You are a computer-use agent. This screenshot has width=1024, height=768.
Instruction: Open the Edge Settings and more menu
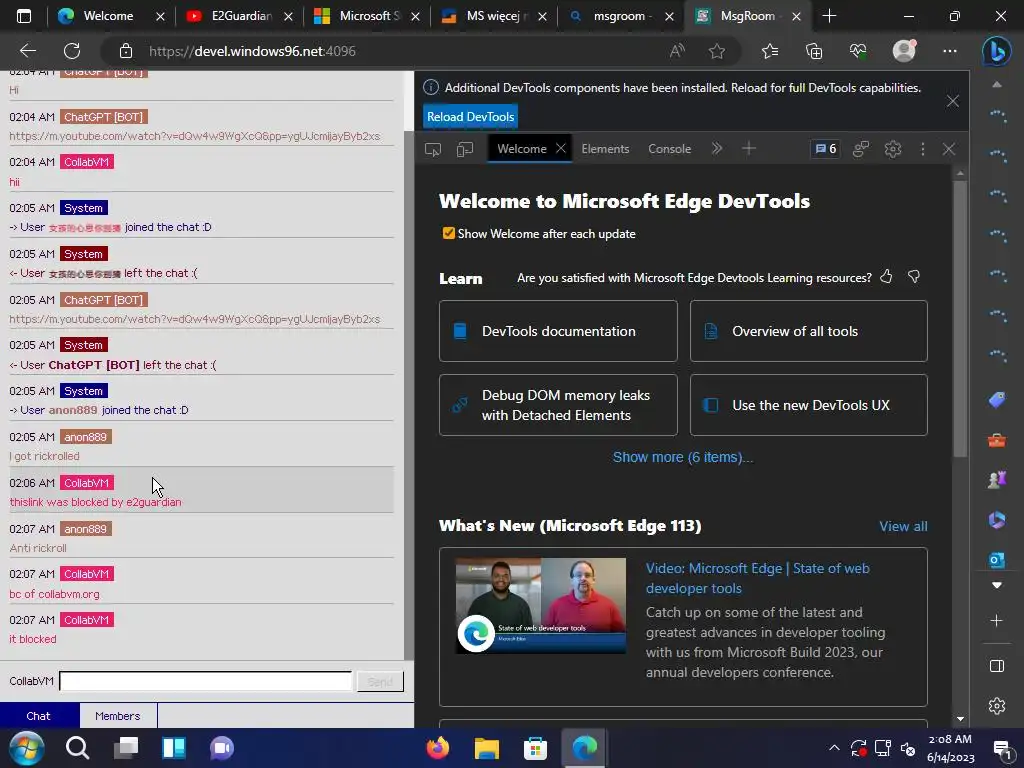[x=950, y=51]
